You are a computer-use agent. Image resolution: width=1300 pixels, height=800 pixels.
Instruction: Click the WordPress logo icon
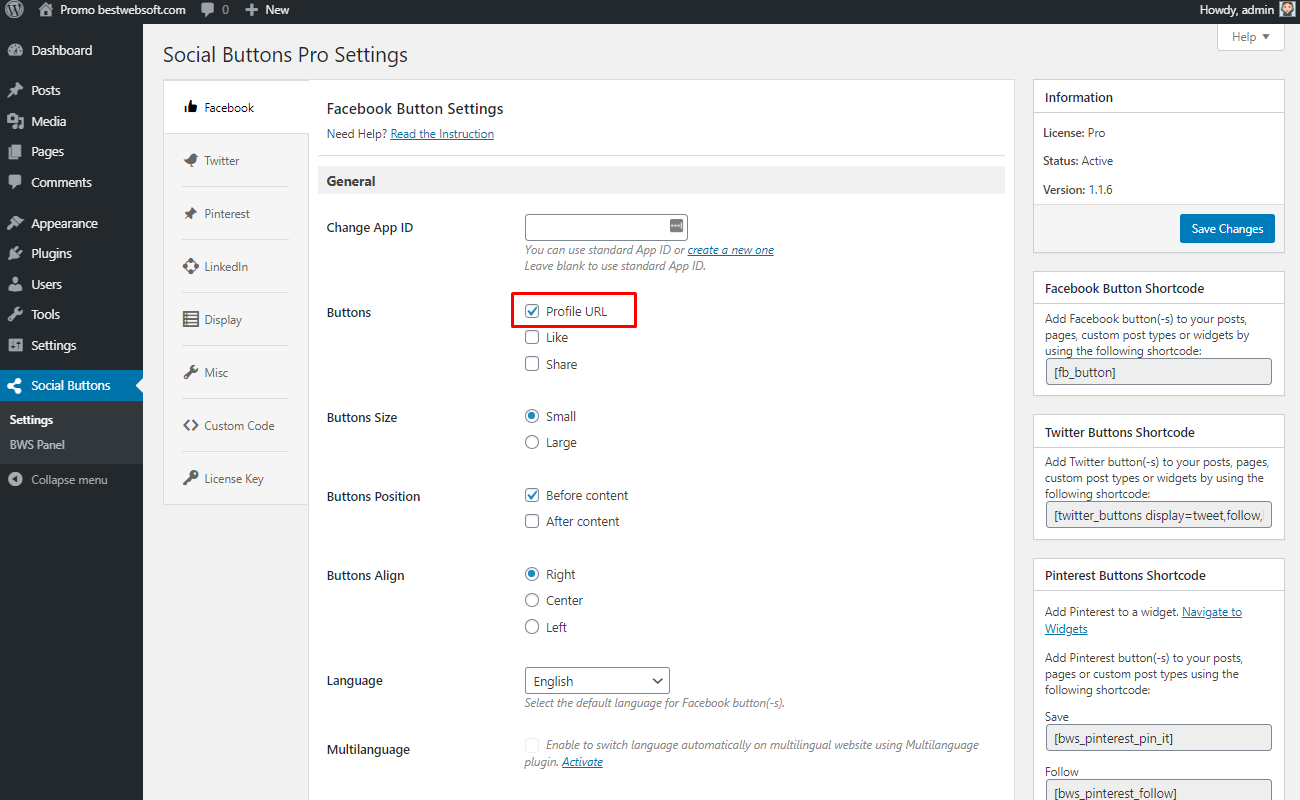[14, 9]
